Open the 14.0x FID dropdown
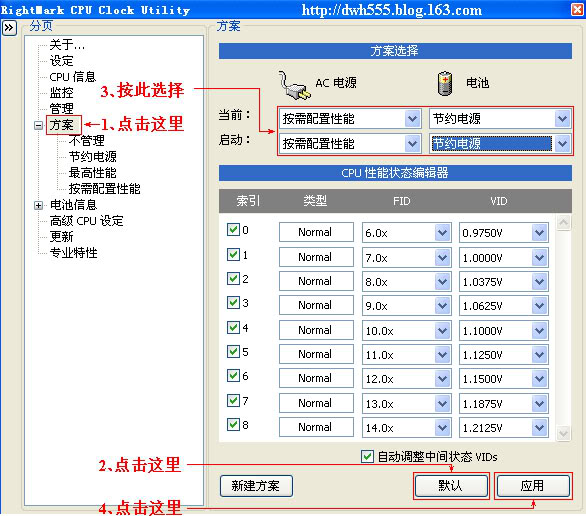This screenshot has height=516, width=586. [x=442, y=427]
